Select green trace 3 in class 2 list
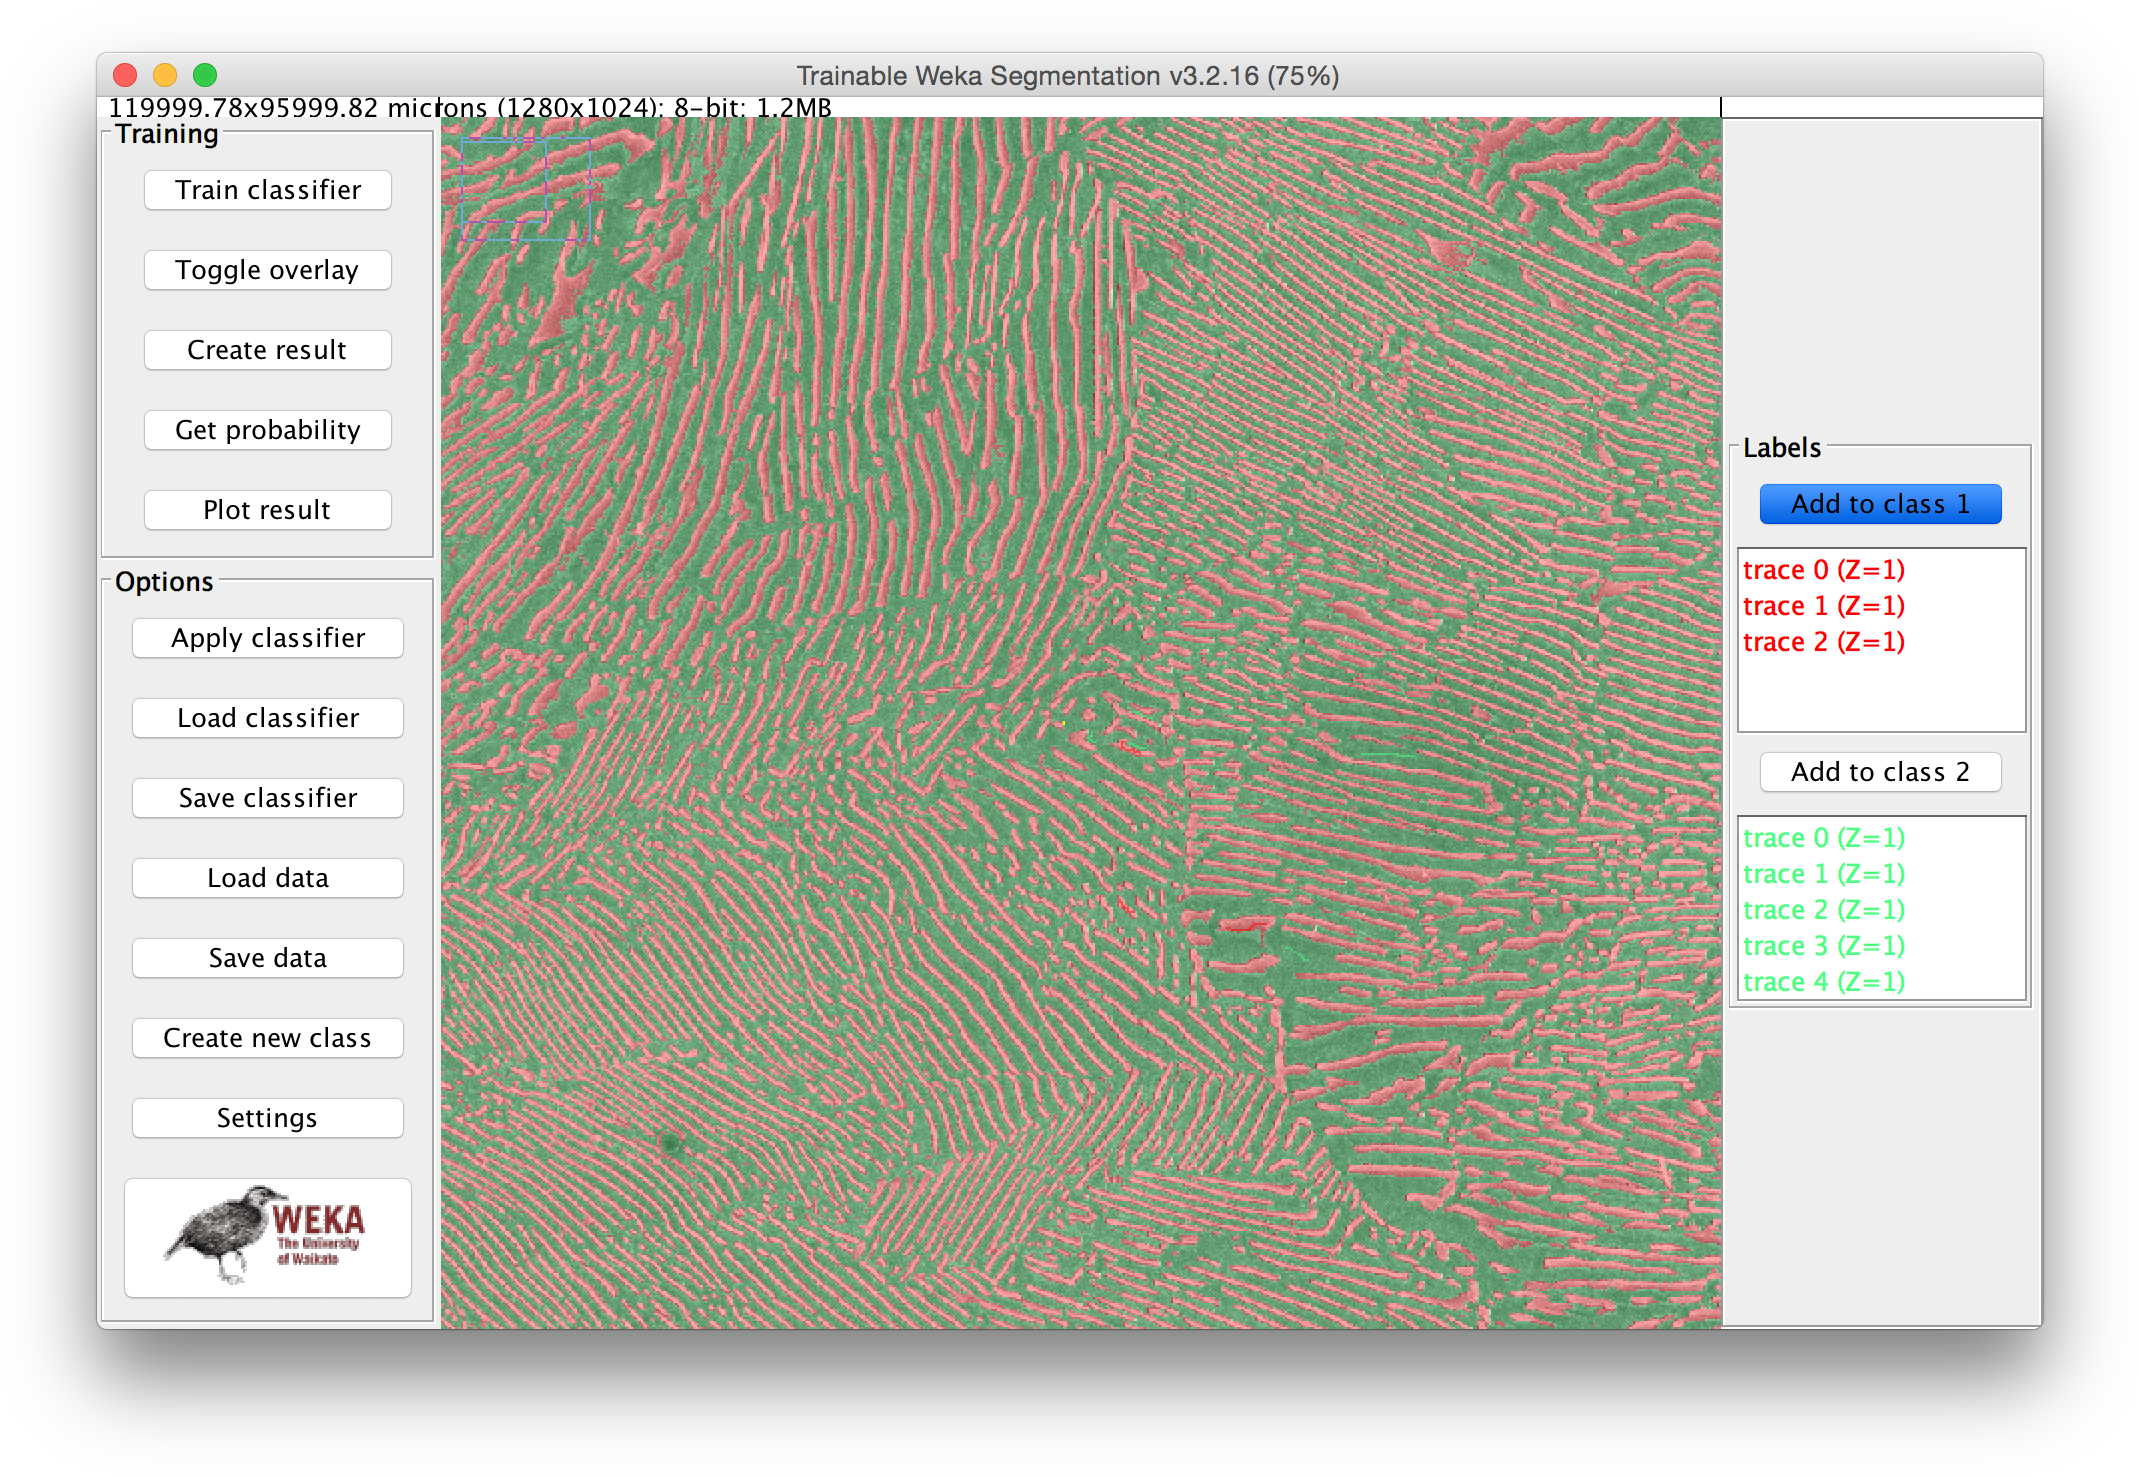The height and width of the screenshot is (1477, 2139). [x=1823, y=946]
